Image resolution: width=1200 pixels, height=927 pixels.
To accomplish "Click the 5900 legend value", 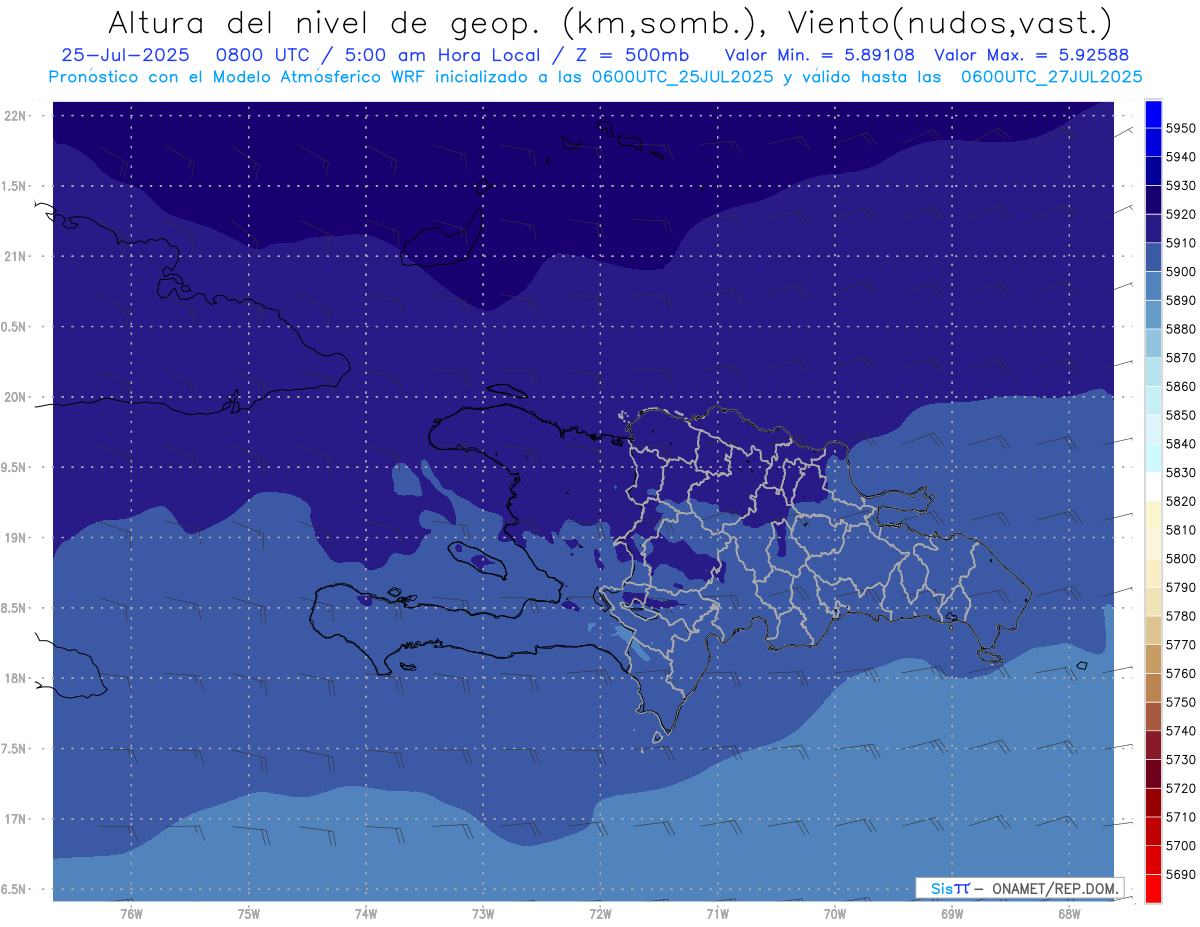I will pos(1180,272).
